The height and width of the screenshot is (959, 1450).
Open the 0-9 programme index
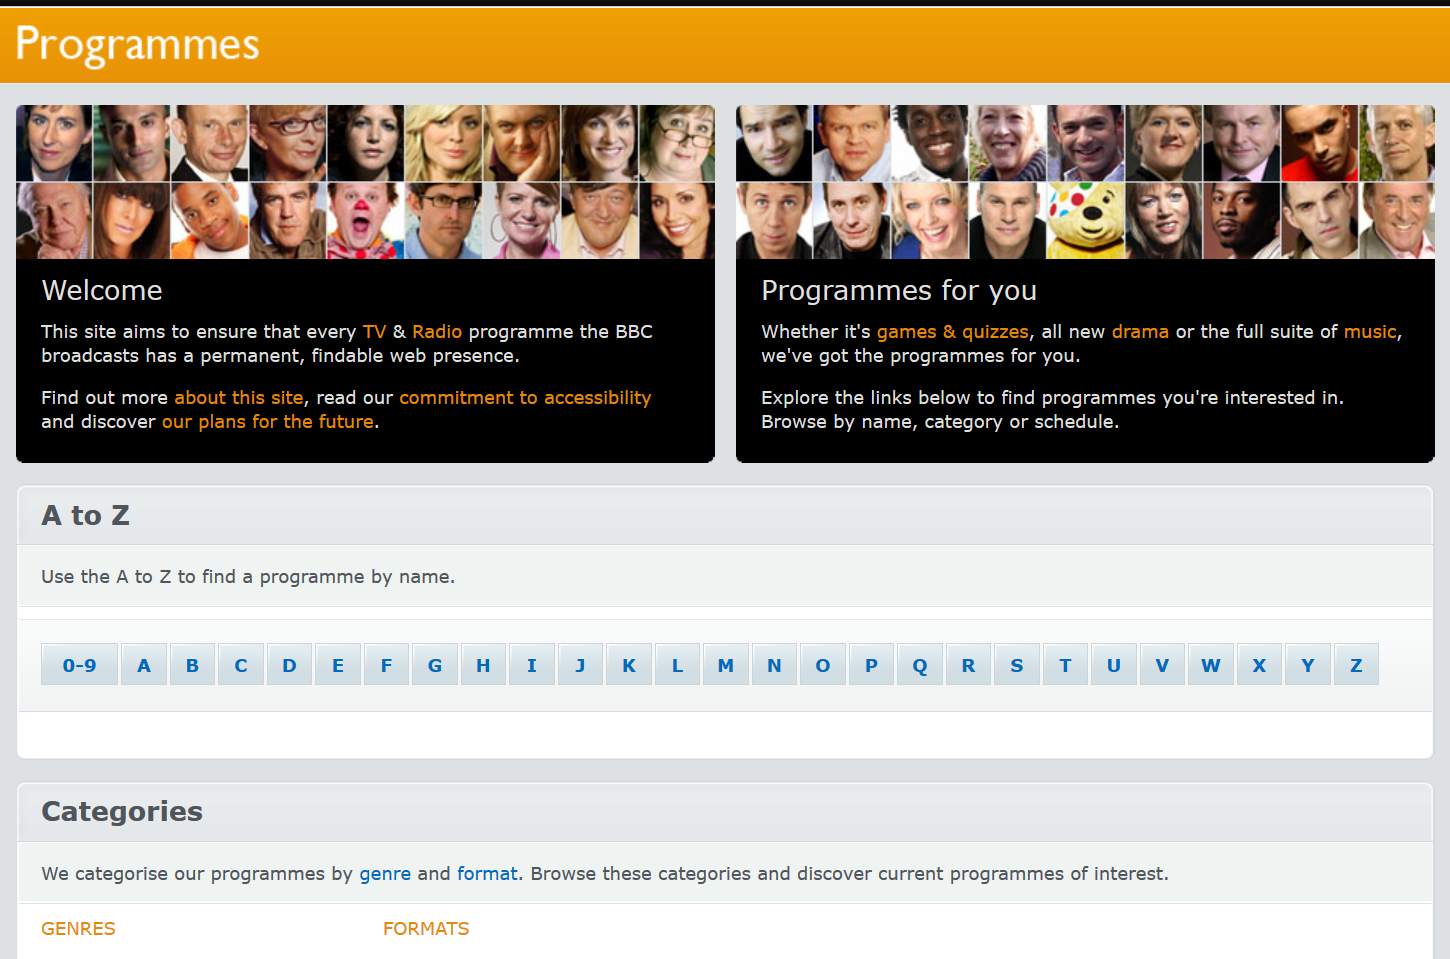pyautogui.click(x=79, y=665)
